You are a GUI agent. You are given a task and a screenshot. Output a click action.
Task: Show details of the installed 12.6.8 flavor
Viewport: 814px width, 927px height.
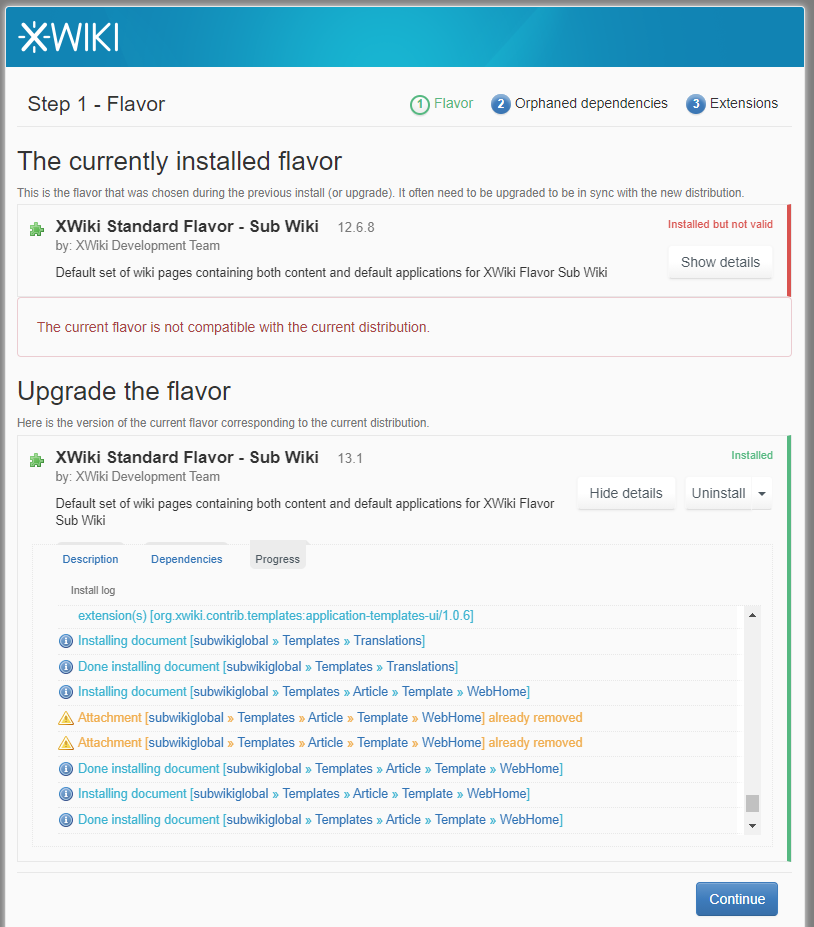click(x=720, y=262)
